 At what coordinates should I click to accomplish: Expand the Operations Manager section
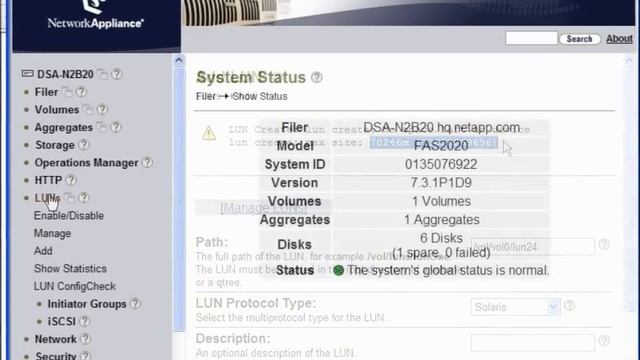[x=87, y=162]
